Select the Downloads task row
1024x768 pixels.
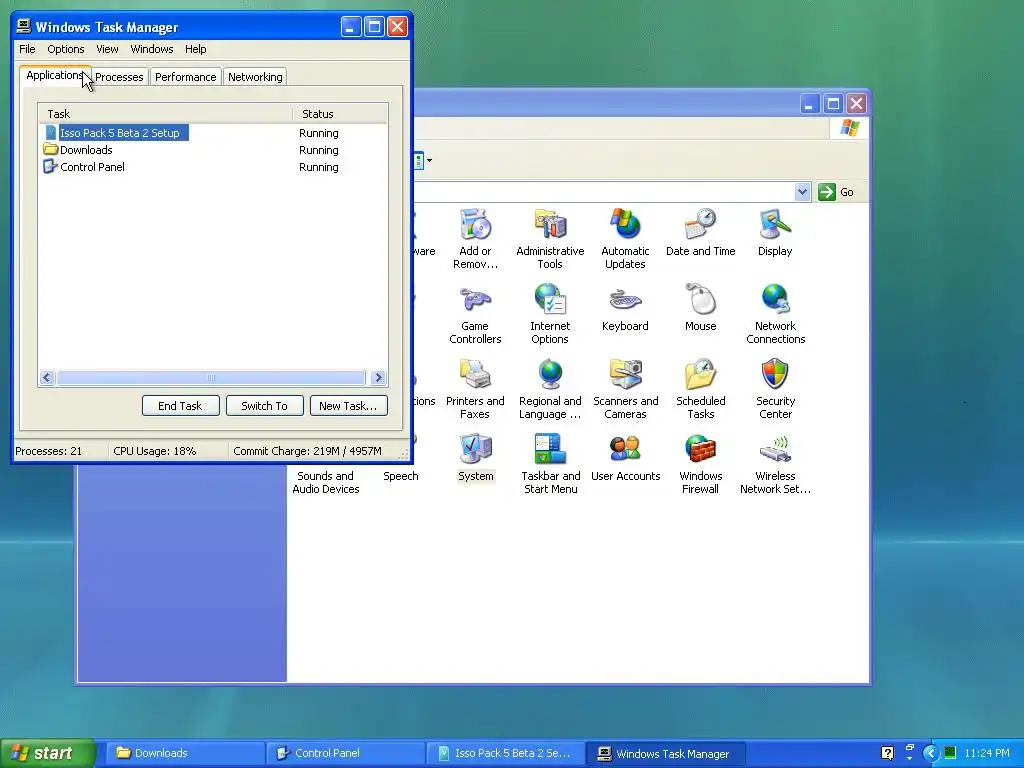tap(213, 150)
